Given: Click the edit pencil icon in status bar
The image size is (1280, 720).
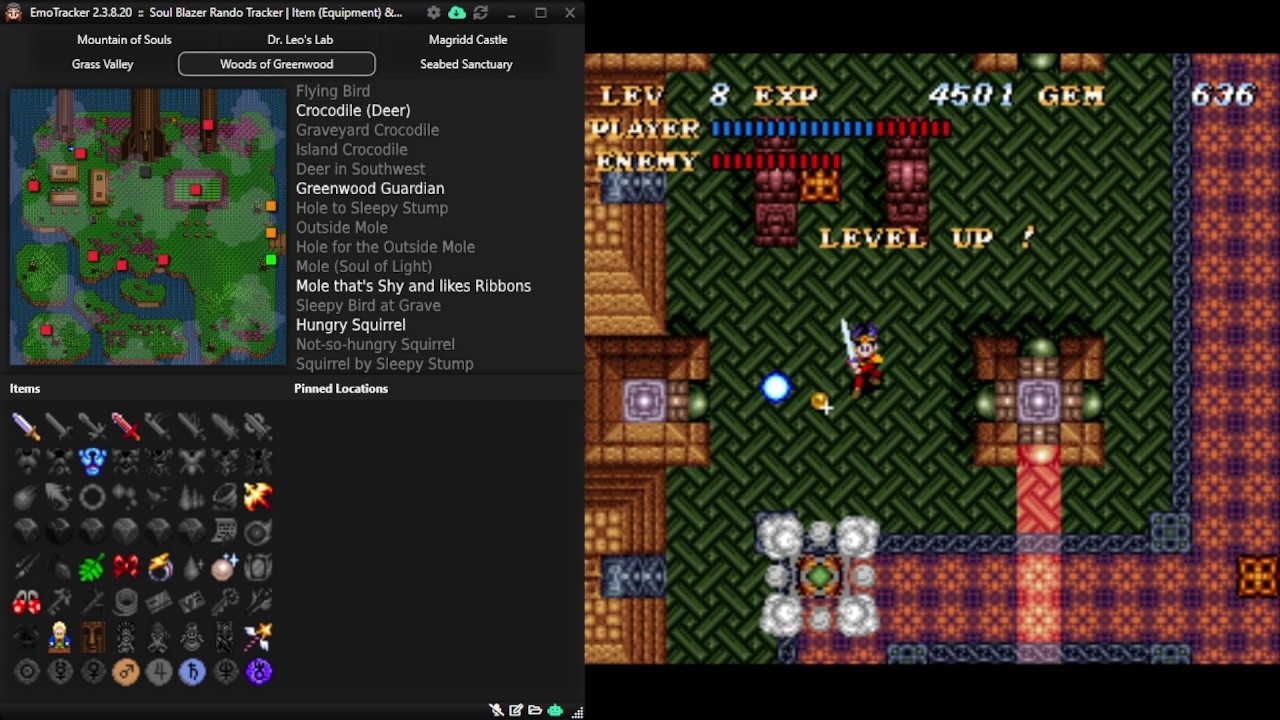Looking at the screenshot, I should click(x=516, y=711).
